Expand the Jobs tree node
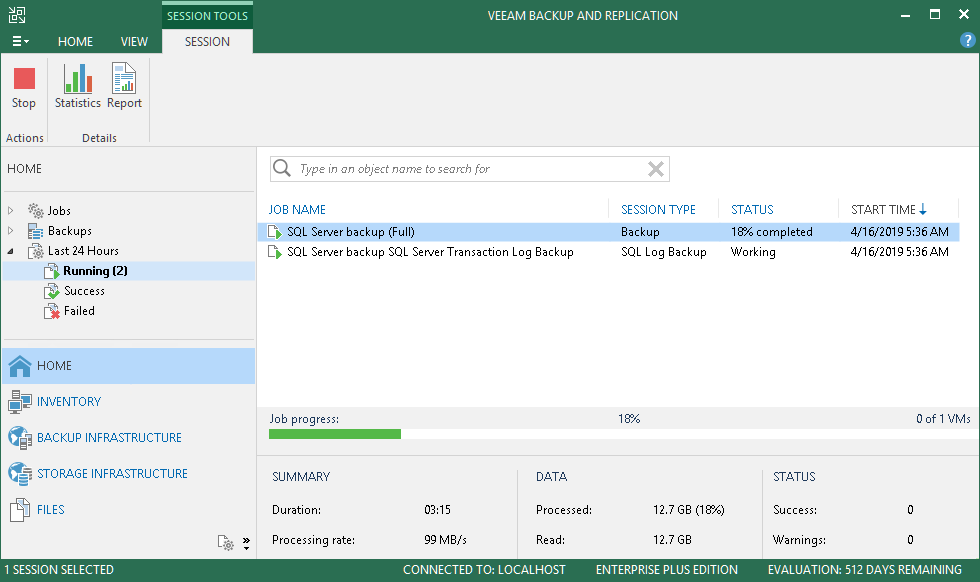The height and width of the screenshot is (582, 980). point(11,211)
